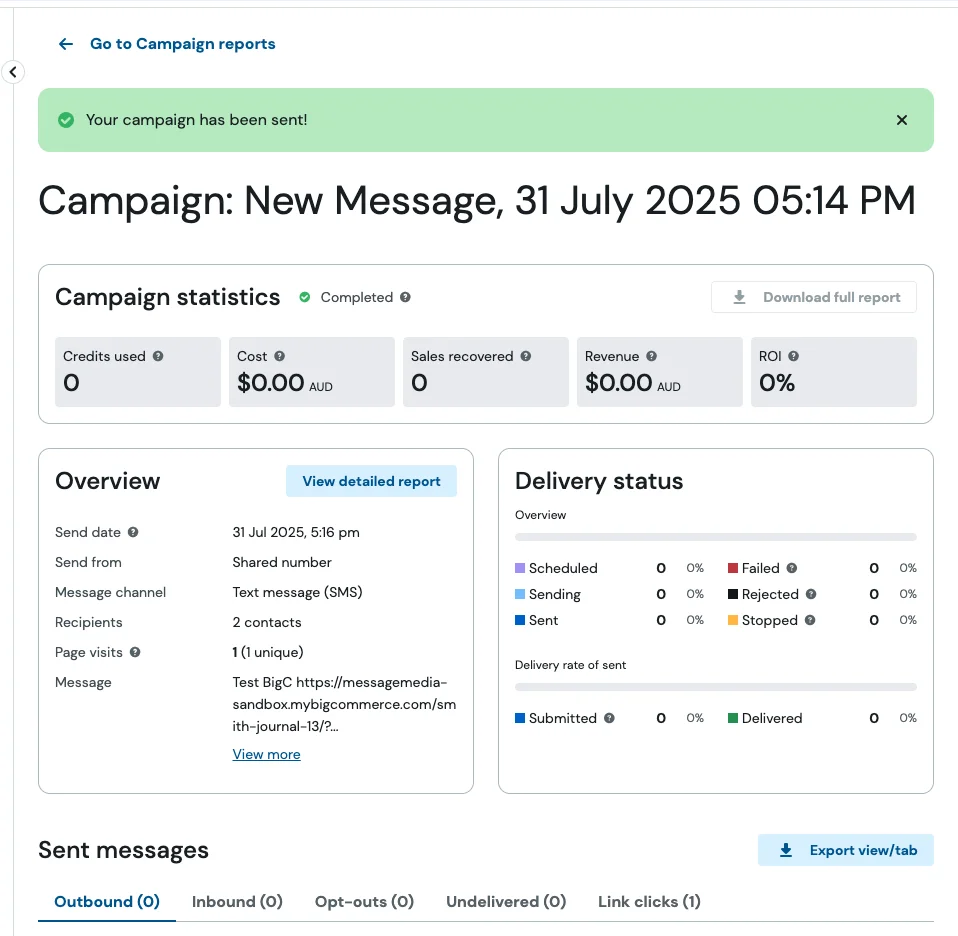Screen dimensions: 958x936
Task: Switch to Outbound (0) tab
Action: point(107,902)
